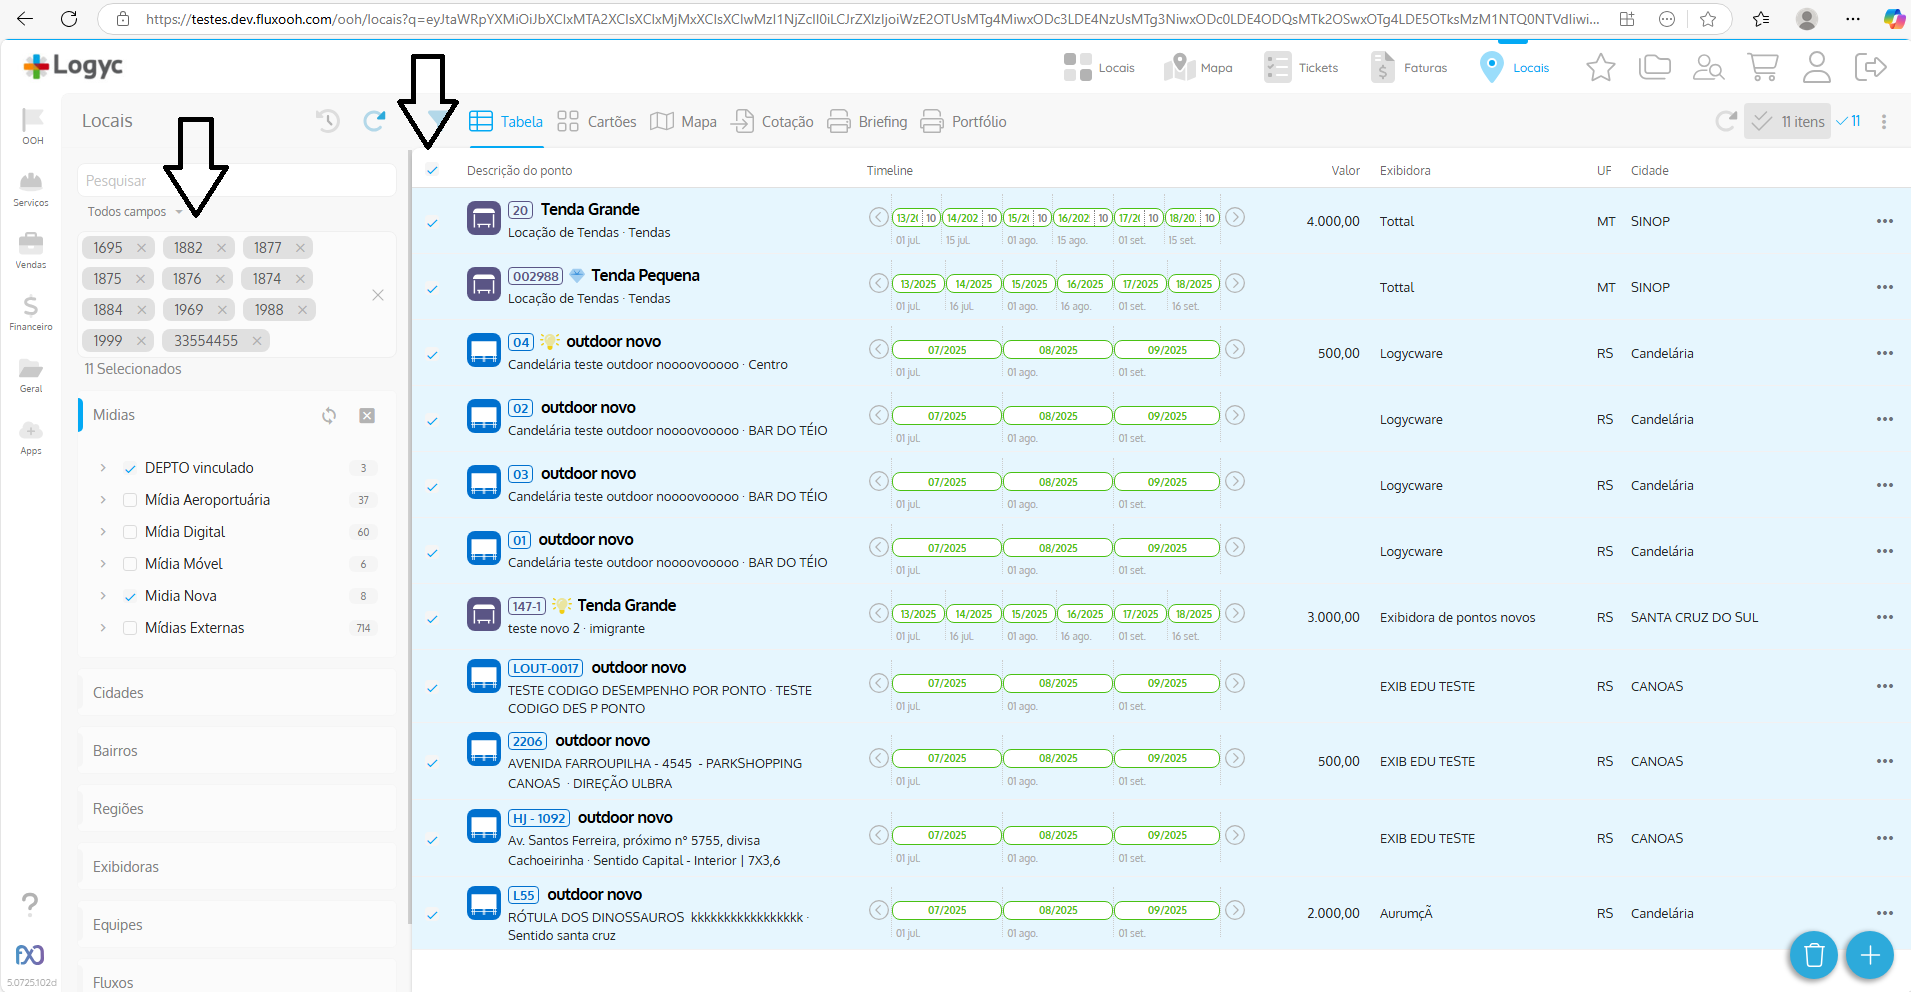1911x992 pixels.
Task: Check the Mídia Digital checkbox
Action: click(x=130, y=532)
